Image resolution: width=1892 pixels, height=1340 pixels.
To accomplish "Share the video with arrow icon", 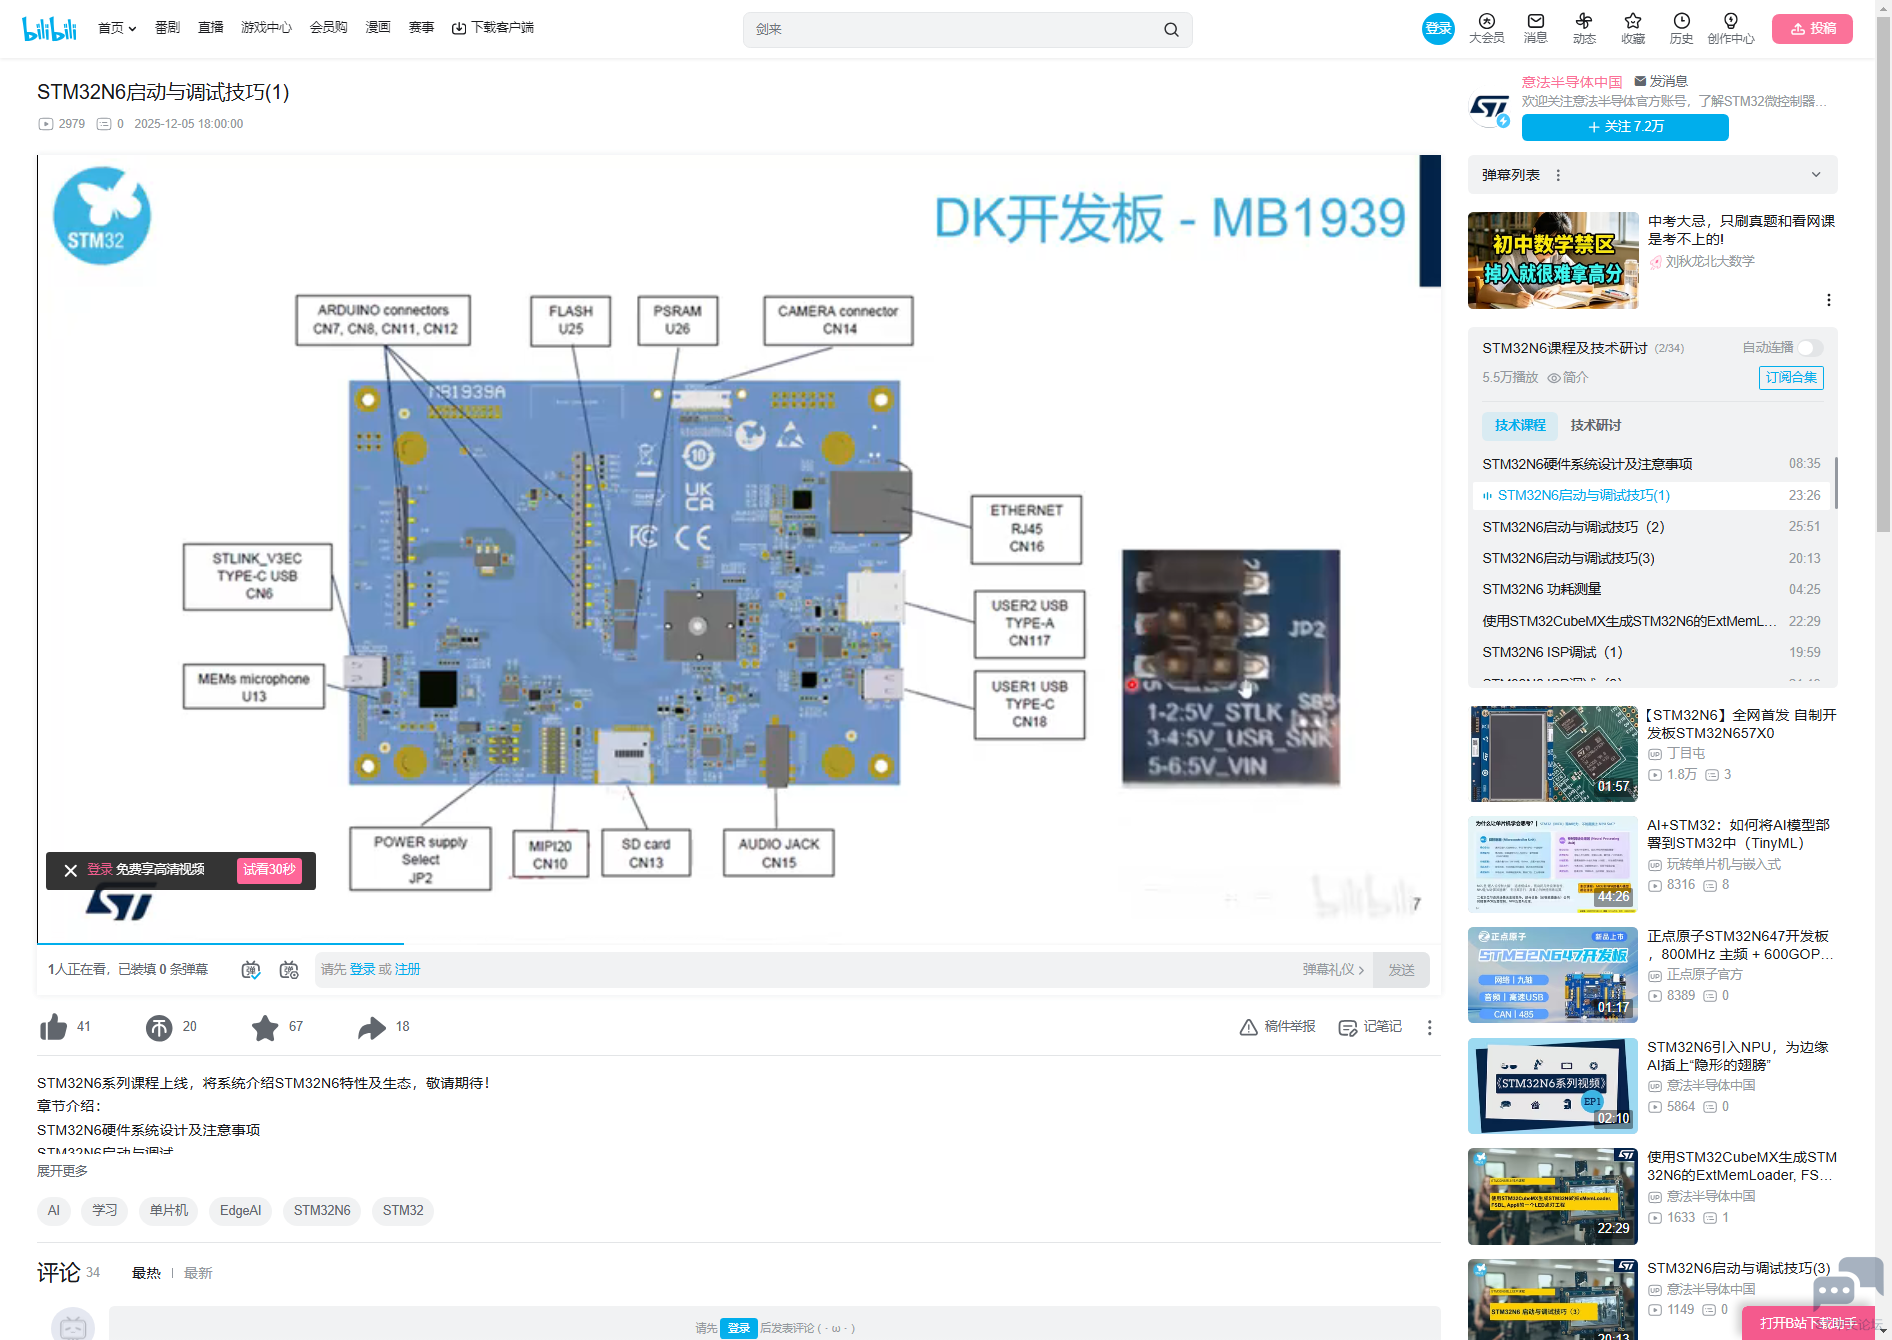I will point(372,1027).
